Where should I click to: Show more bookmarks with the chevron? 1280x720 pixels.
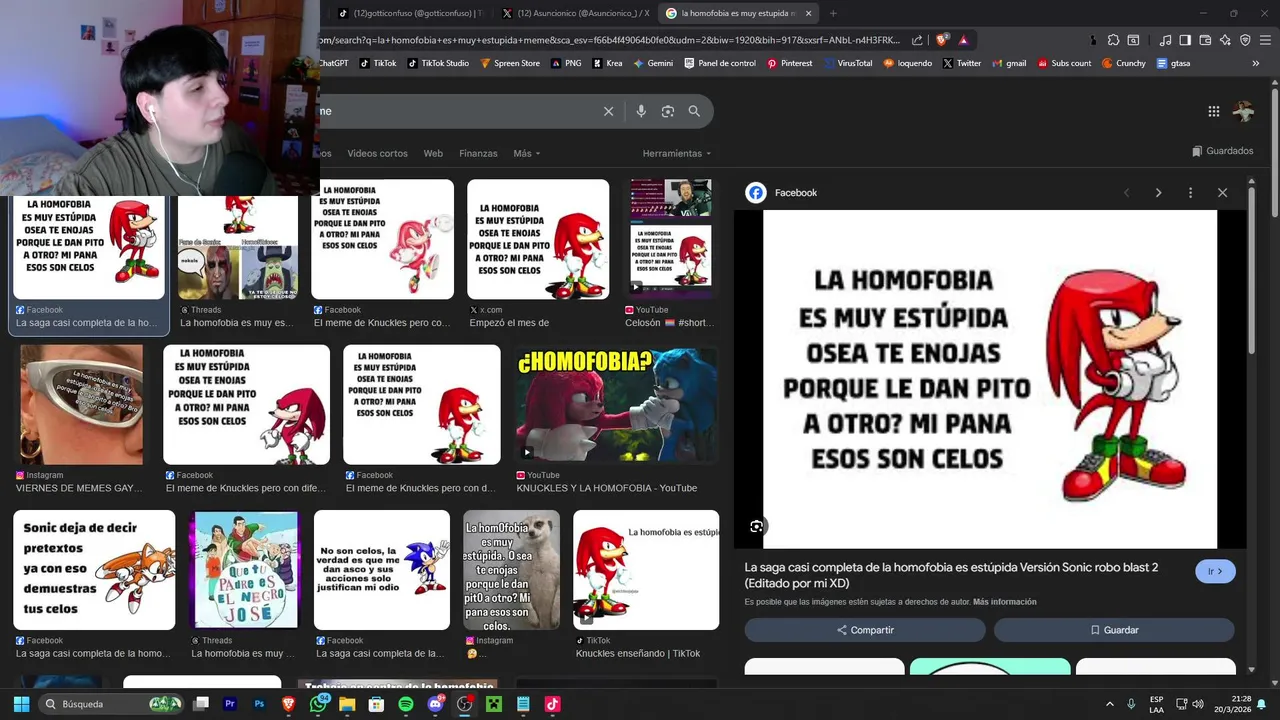click(1256, 63)
